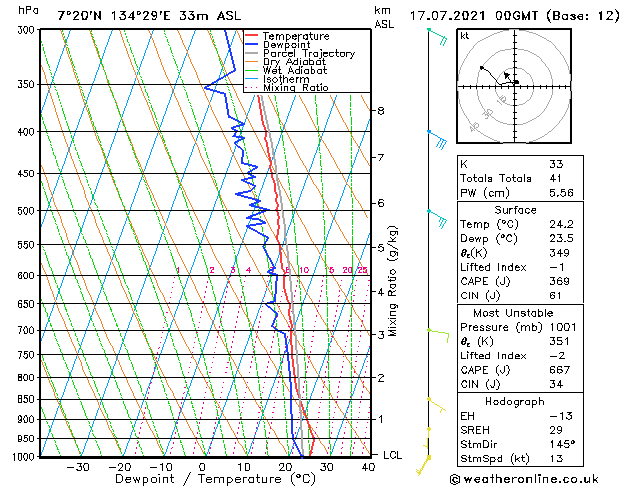Select the Dewpoint legend label
629x486 pixels.
(286, 45)
